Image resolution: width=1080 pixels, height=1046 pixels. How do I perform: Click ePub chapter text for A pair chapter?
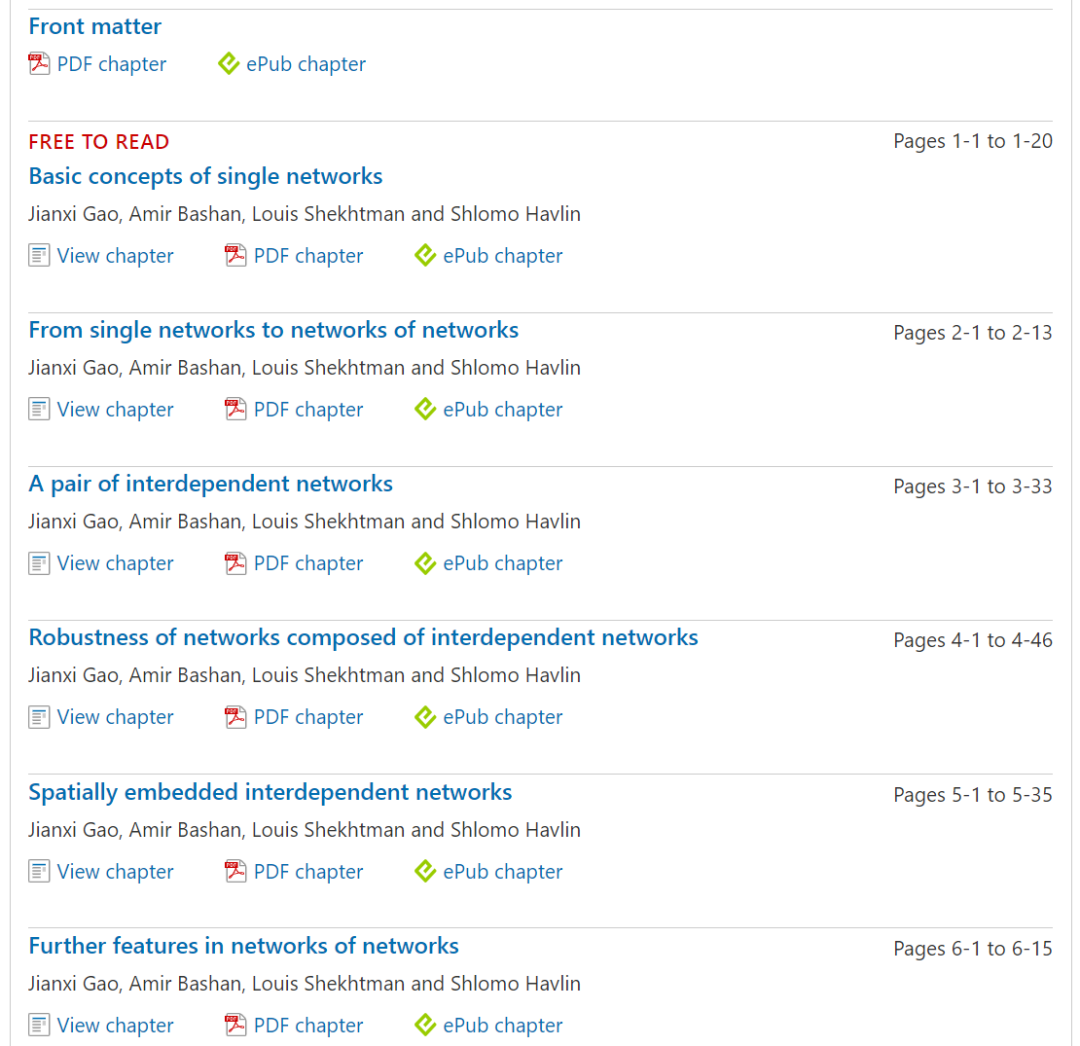pos(502,564)
